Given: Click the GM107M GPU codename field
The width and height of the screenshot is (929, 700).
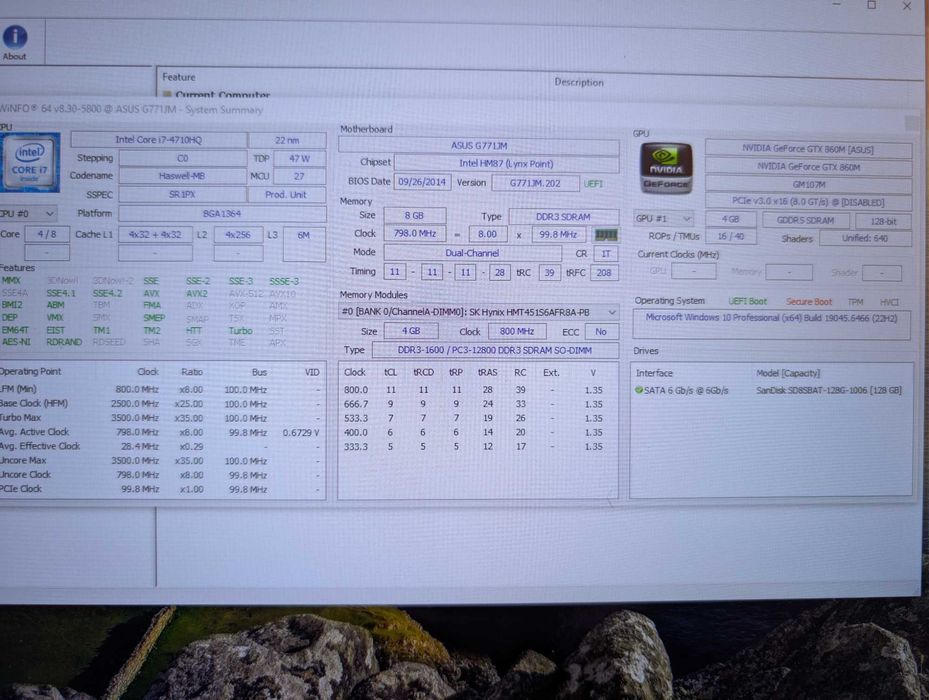Looking at the screenshot, I should [x=809, y=185].
